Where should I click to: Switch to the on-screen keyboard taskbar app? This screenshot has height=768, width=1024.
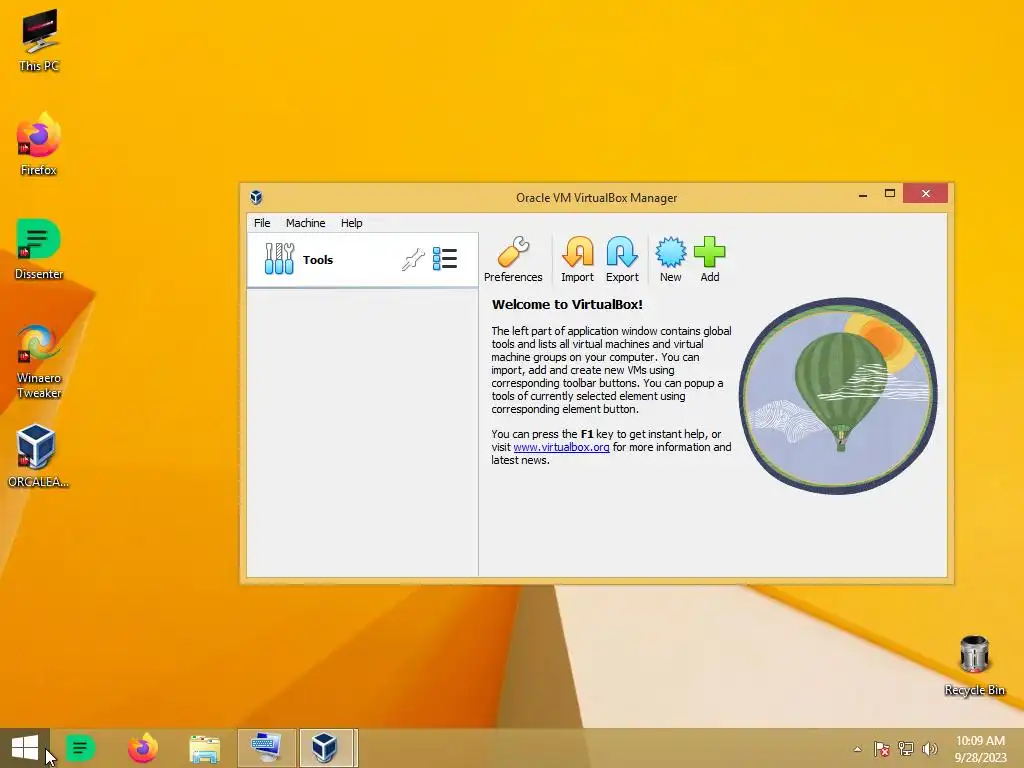tap(266, 748)
